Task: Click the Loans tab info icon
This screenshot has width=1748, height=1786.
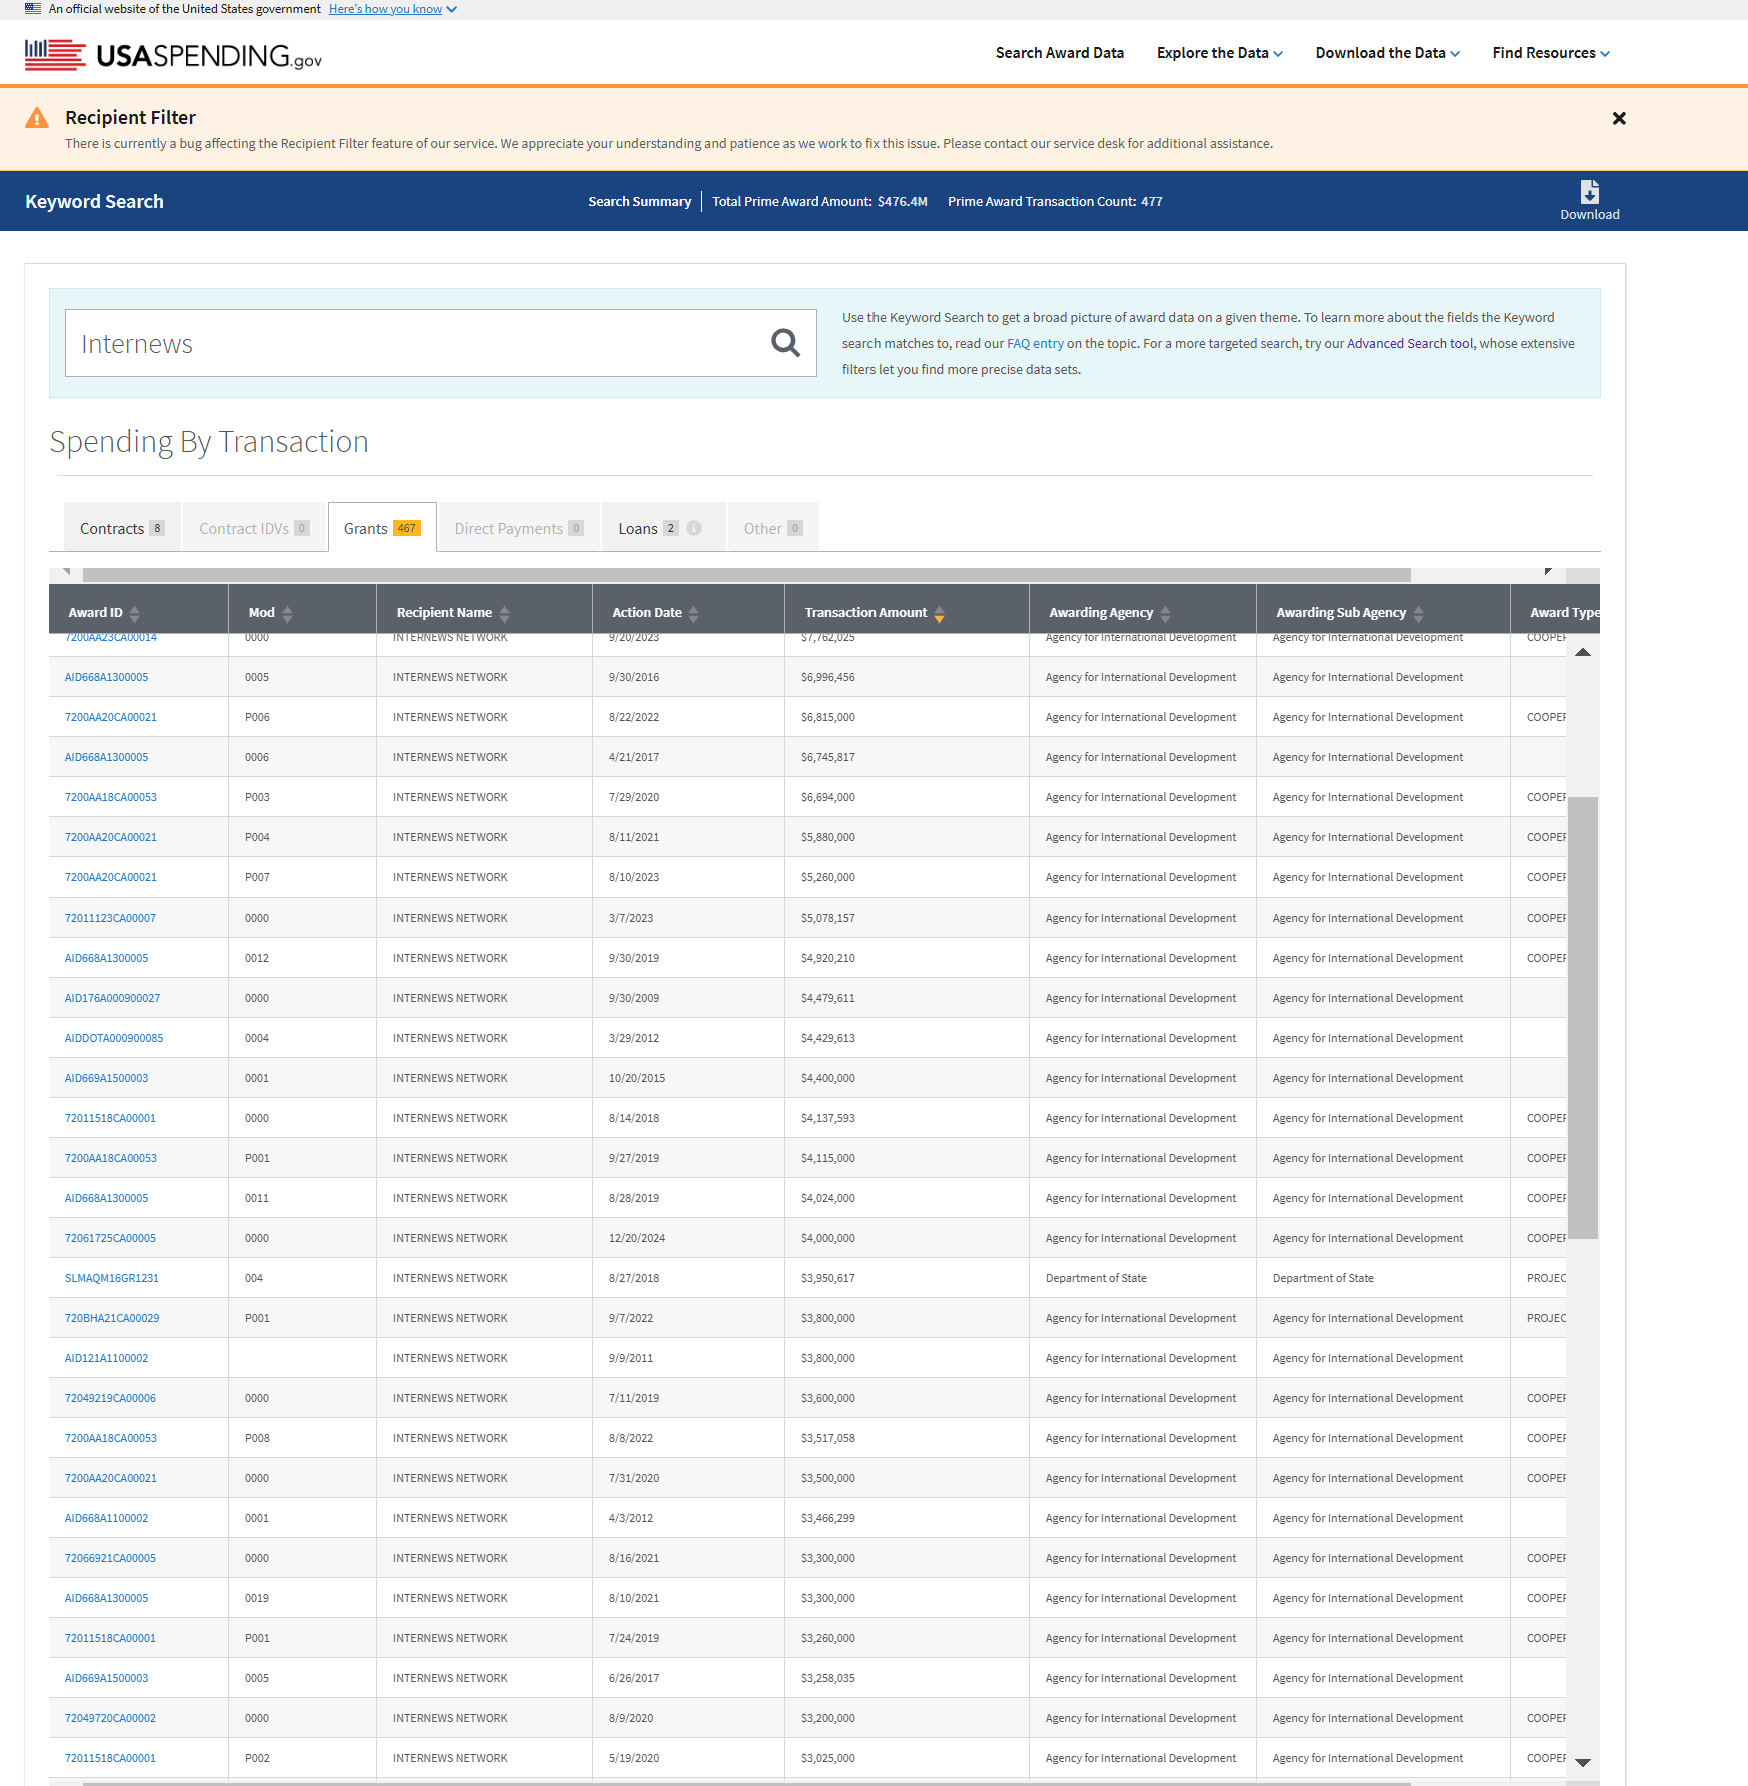Action: [694, 528]
